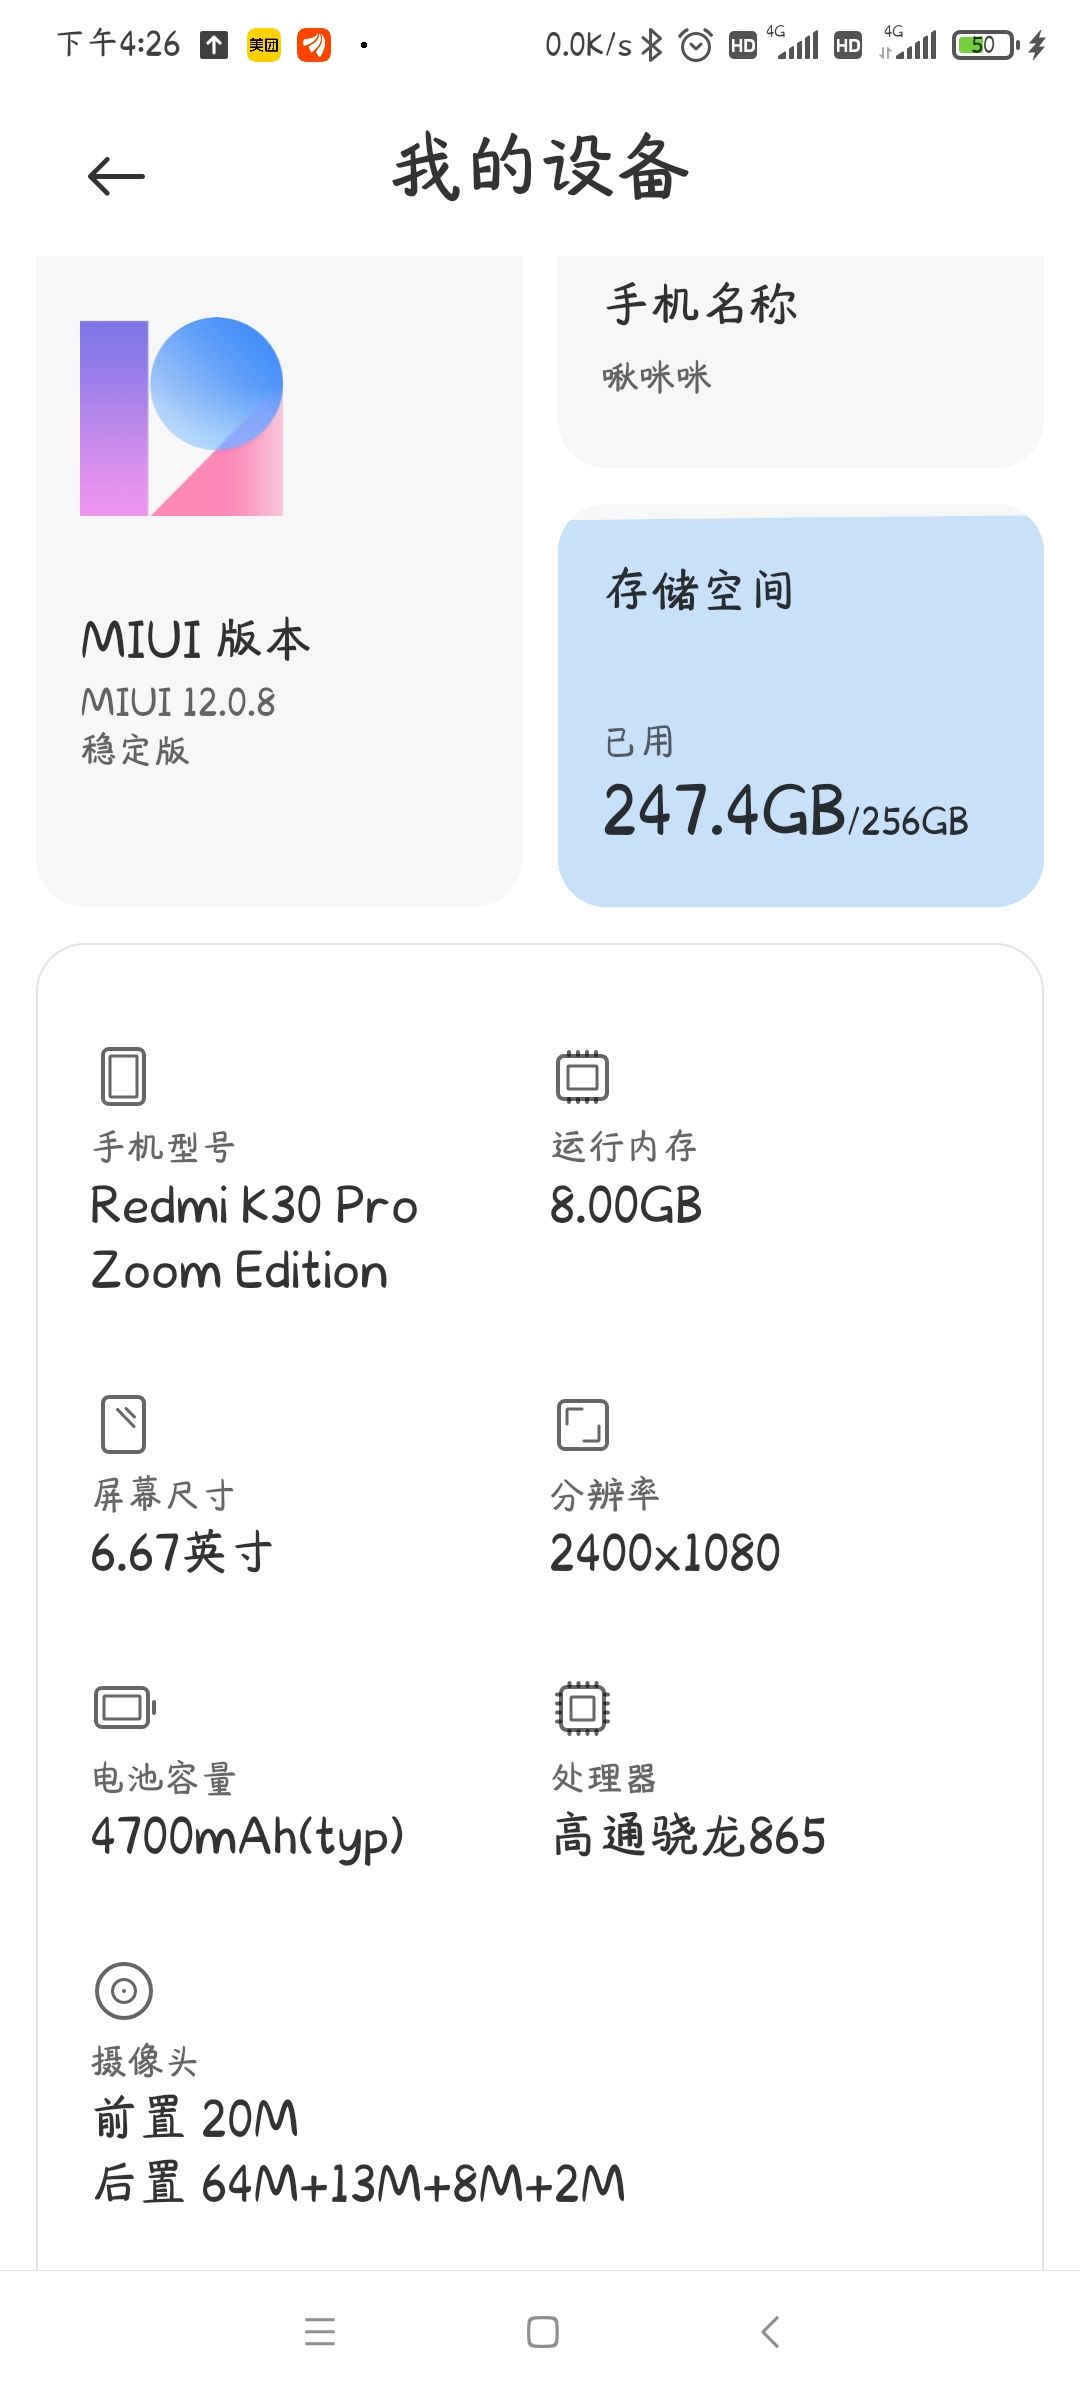Open the 存储空间 storage card
1080x2400 pixels.
[x=800, y=705]
